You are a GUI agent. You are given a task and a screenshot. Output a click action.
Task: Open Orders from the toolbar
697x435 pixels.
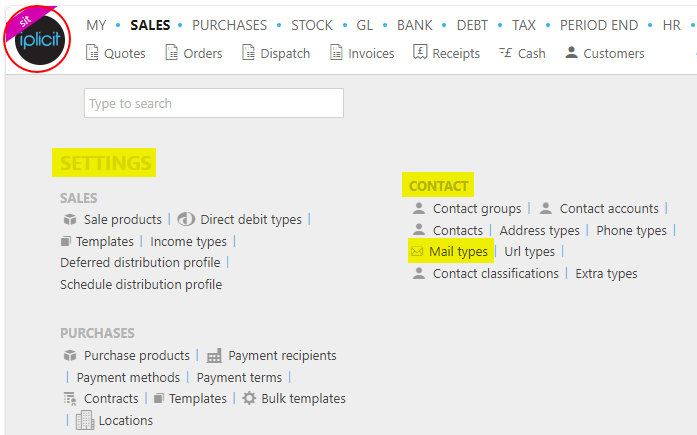tap(193, 53)
